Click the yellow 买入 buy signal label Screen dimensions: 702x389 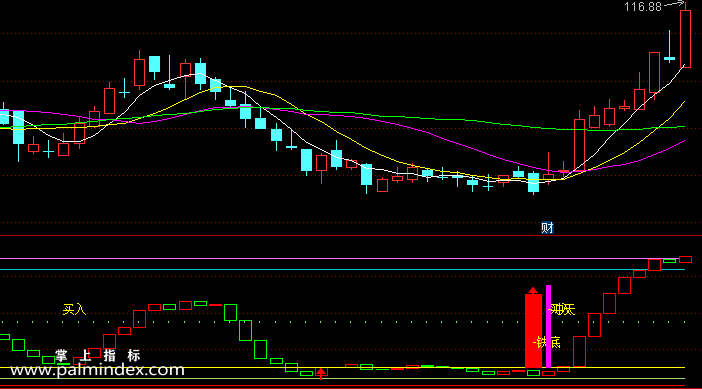coord(74,309)
